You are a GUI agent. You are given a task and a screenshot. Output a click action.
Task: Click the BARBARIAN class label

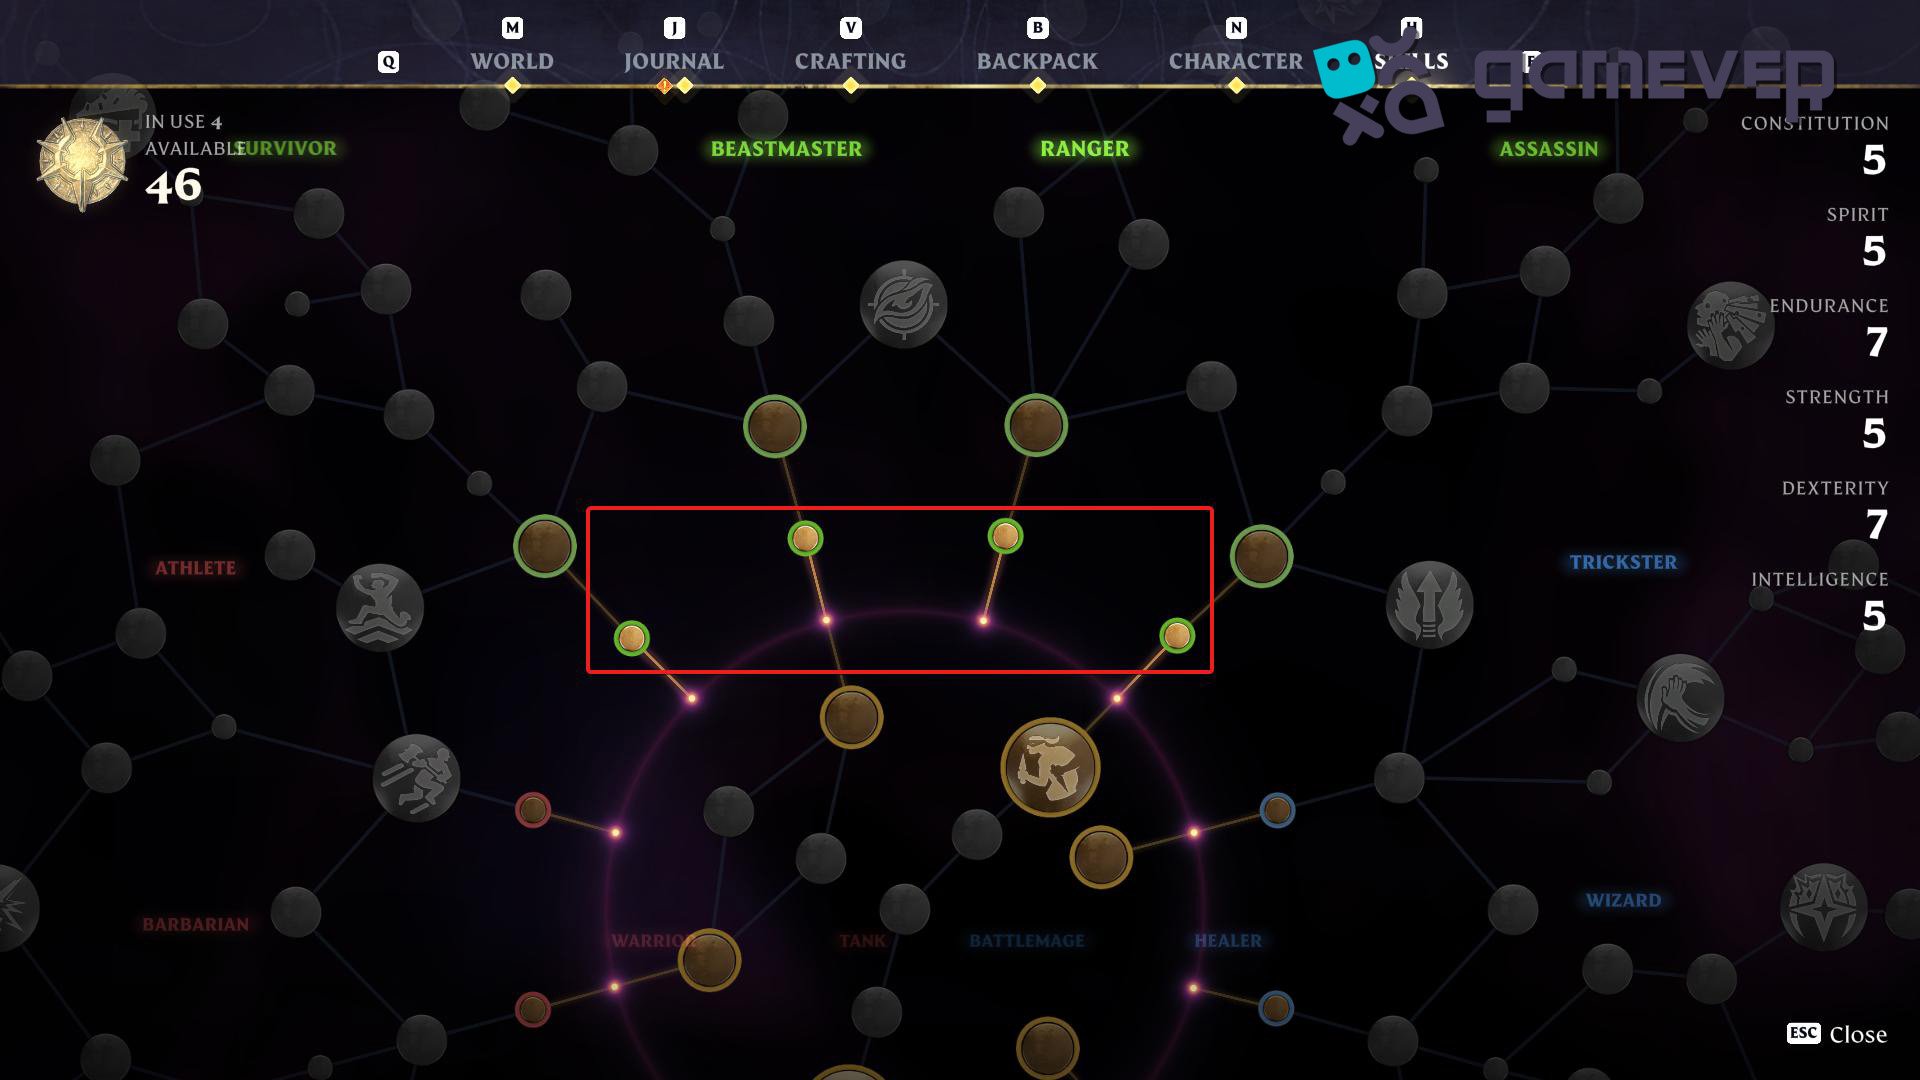pyautogui.click(x=195, y=924)
